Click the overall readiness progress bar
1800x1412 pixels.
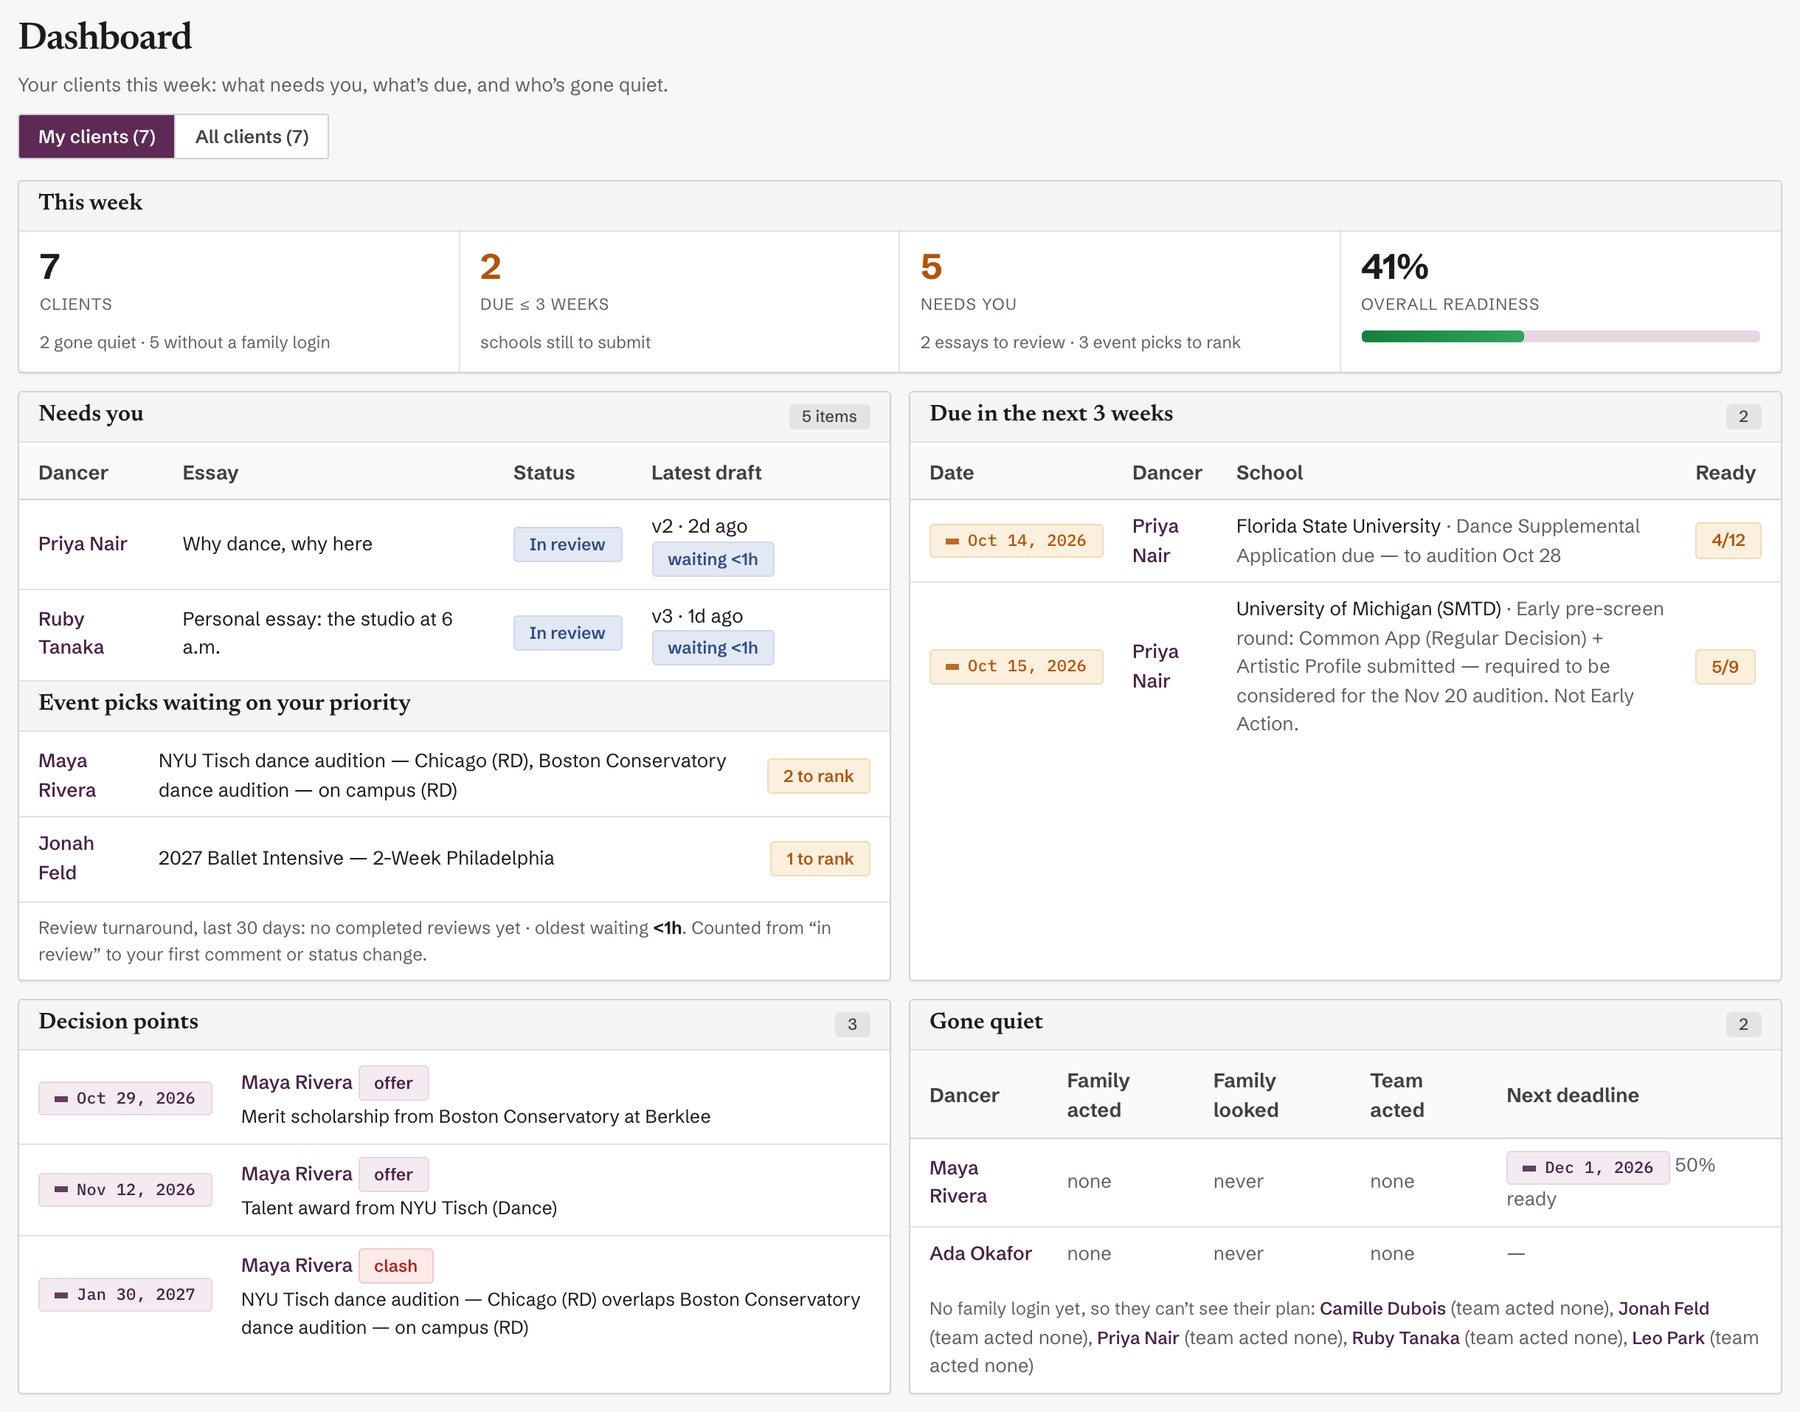point(1560,337)
